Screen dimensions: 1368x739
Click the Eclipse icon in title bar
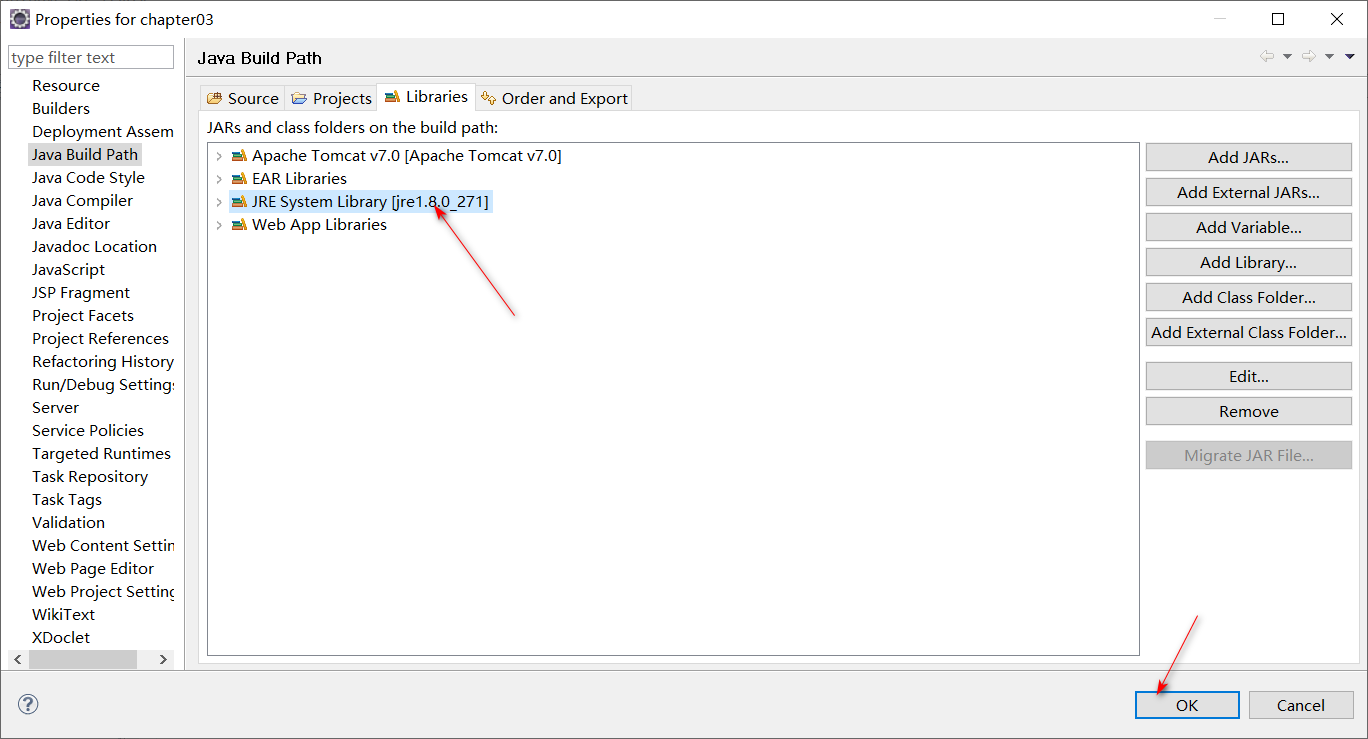[19, 19]
